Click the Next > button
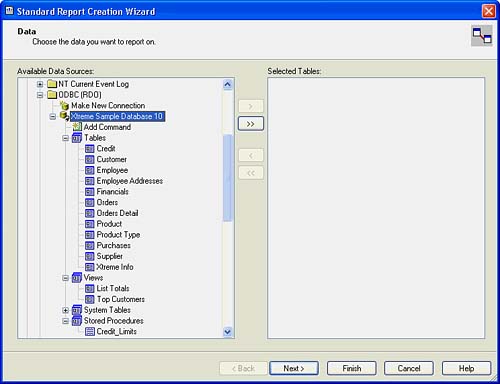Screen dimensions: 500x384 click(x=294, y=368)
